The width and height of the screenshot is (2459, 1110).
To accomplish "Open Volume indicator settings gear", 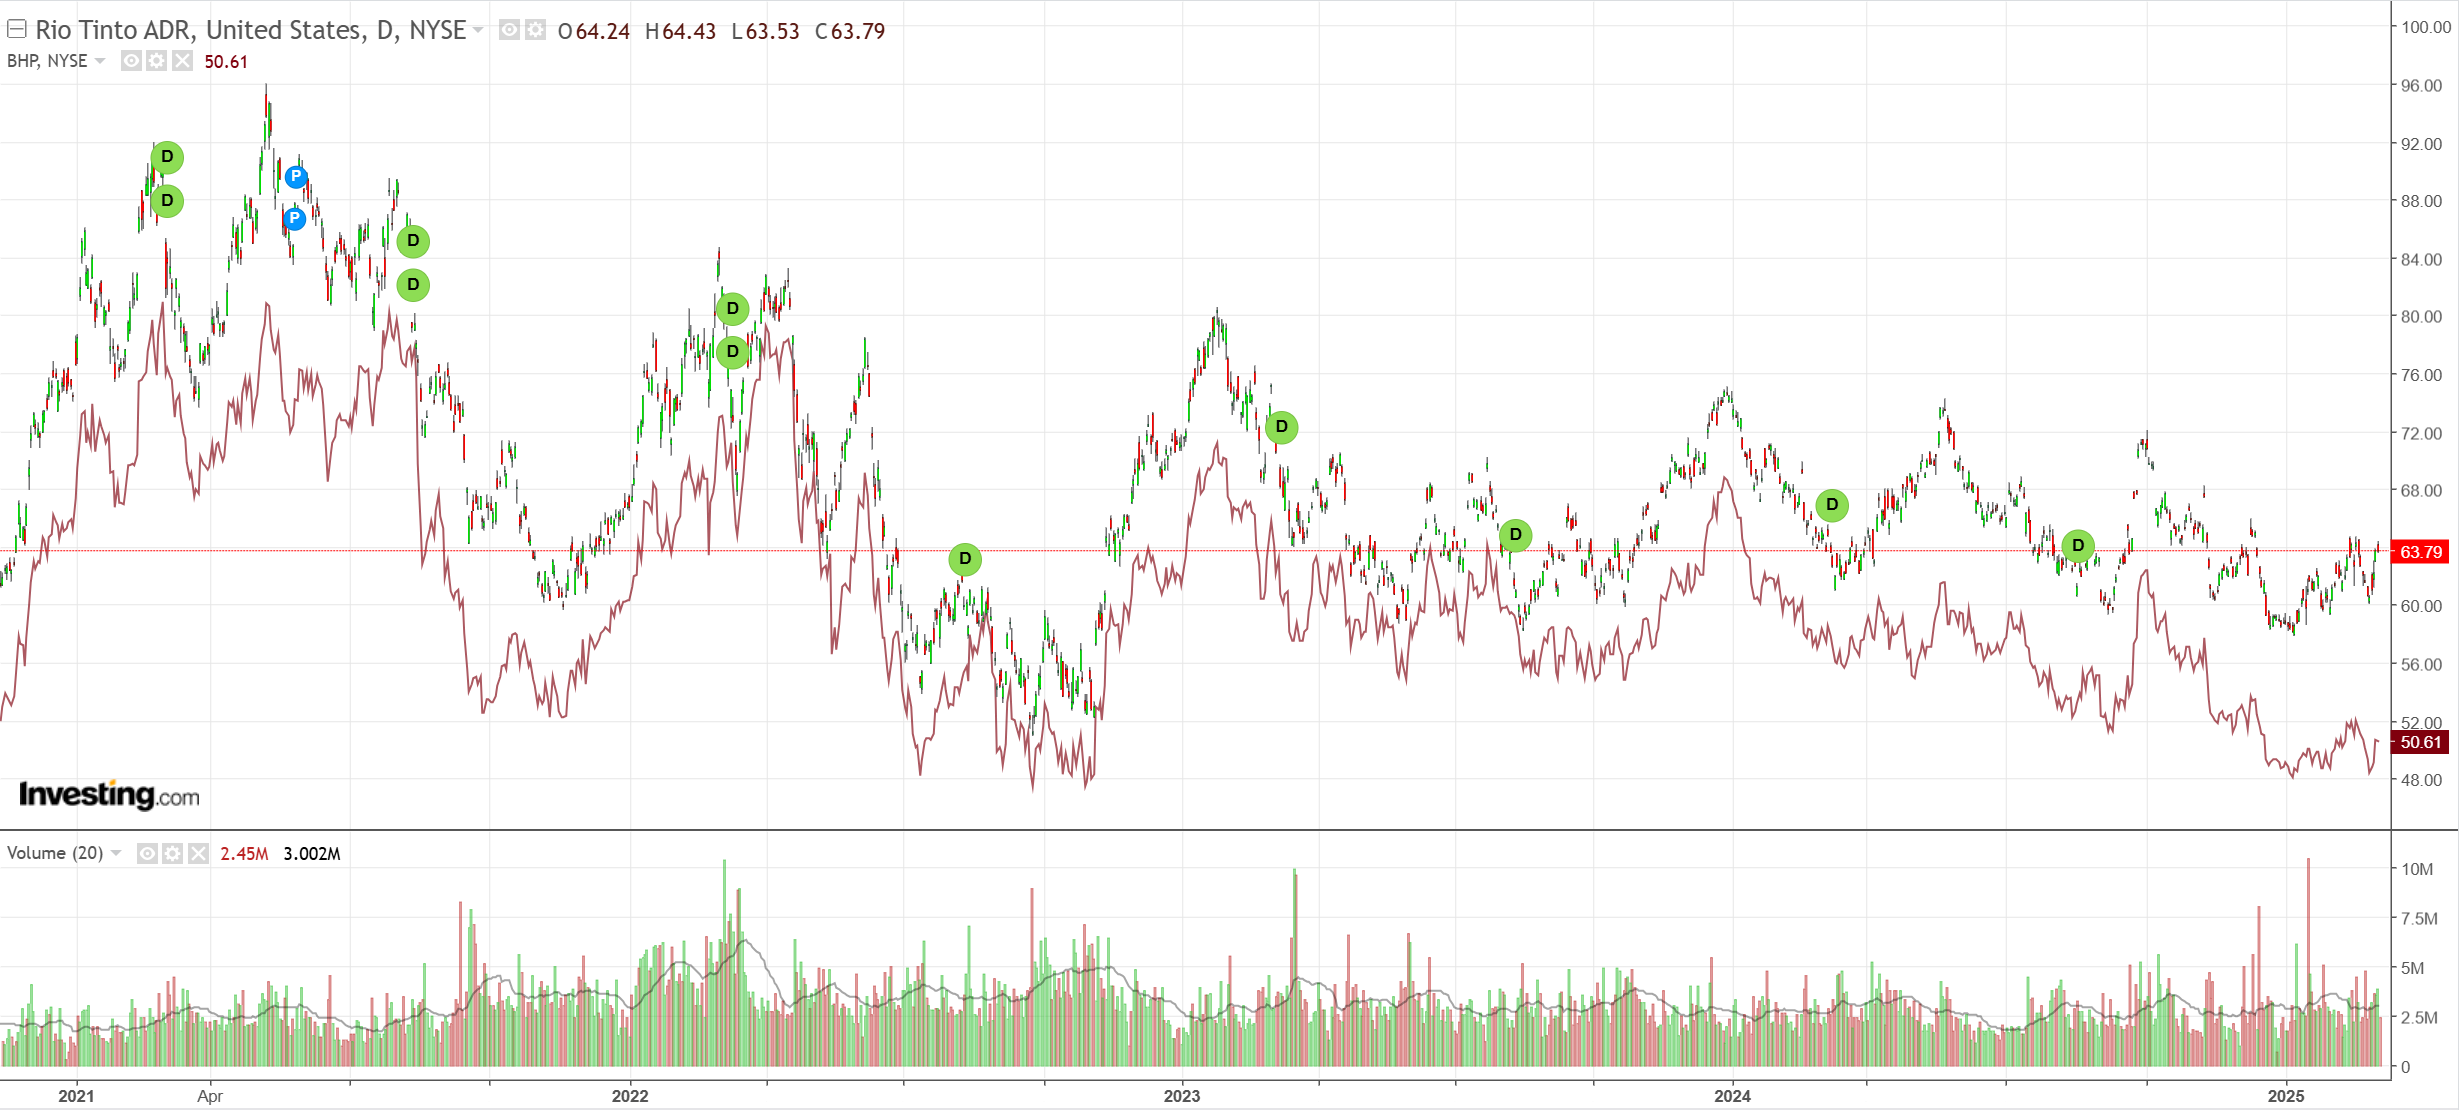I will (x=172, y=853).
